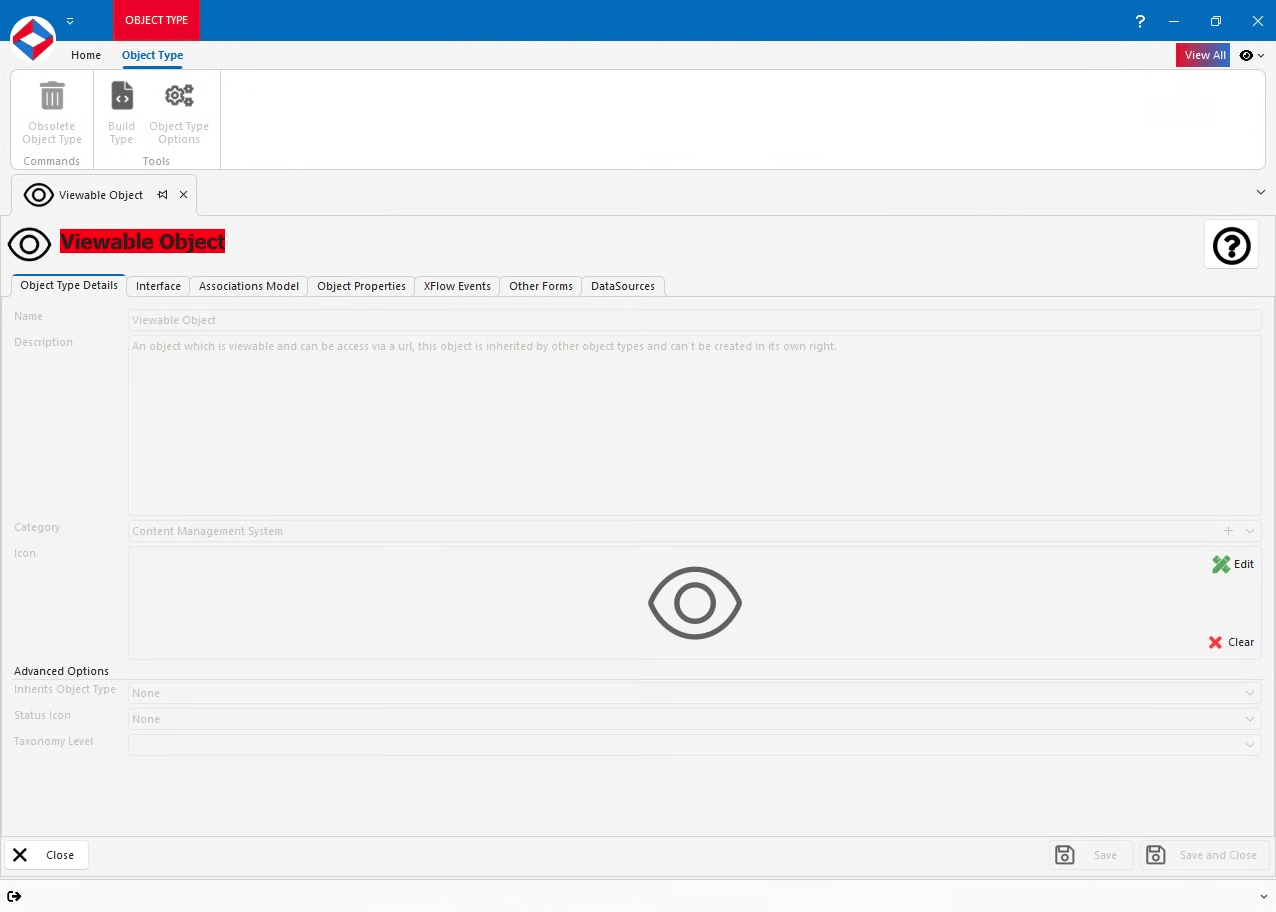1276x912 pixels.
Task: Open the Status Icon dropdown
Action: 1249,718
